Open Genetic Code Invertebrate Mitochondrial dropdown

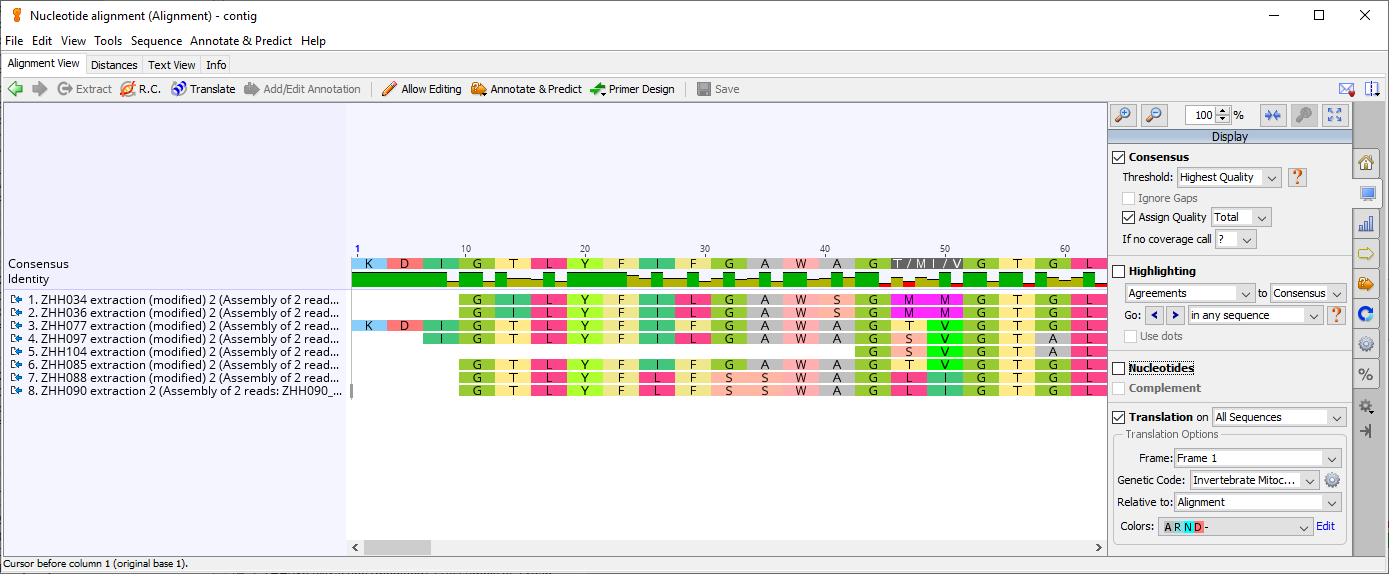1255,480
